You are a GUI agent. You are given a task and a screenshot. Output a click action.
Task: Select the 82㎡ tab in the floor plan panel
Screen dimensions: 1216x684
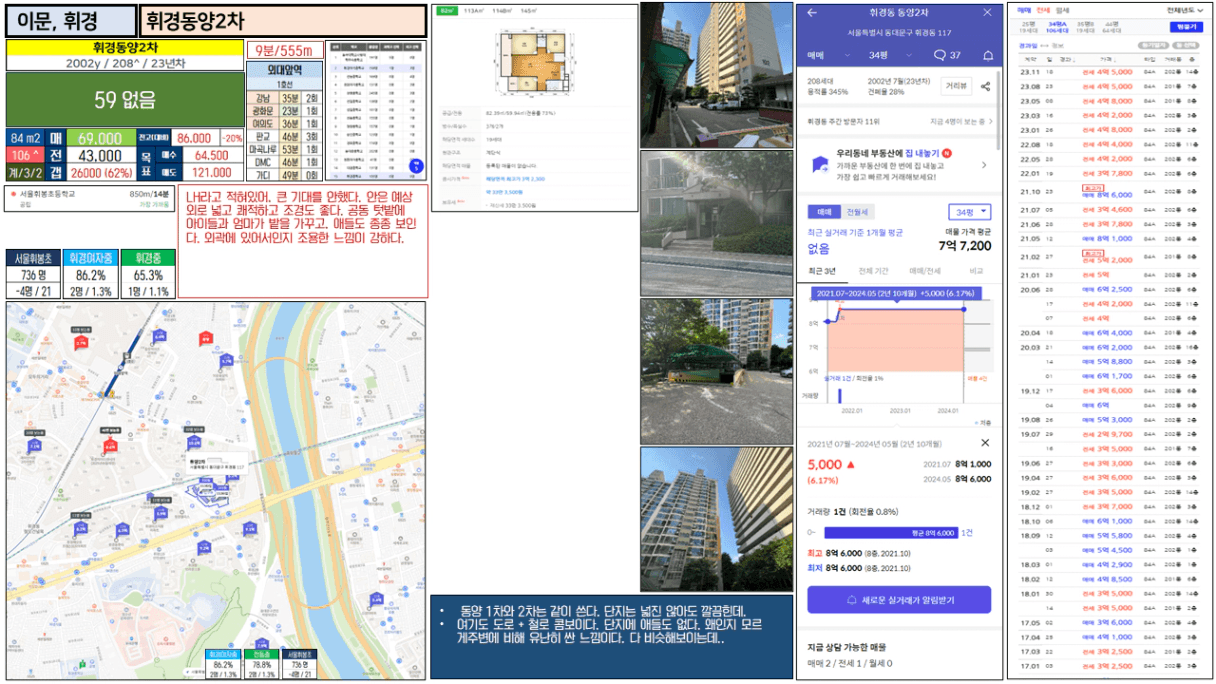(447, 10)
